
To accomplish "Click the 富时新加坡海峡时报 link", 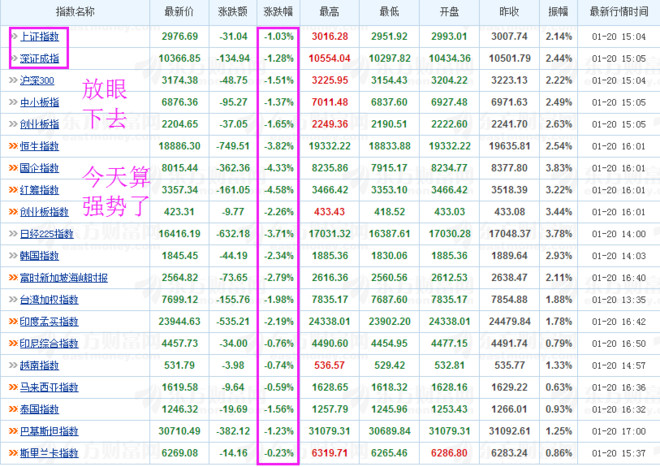I will click(64, 278).
